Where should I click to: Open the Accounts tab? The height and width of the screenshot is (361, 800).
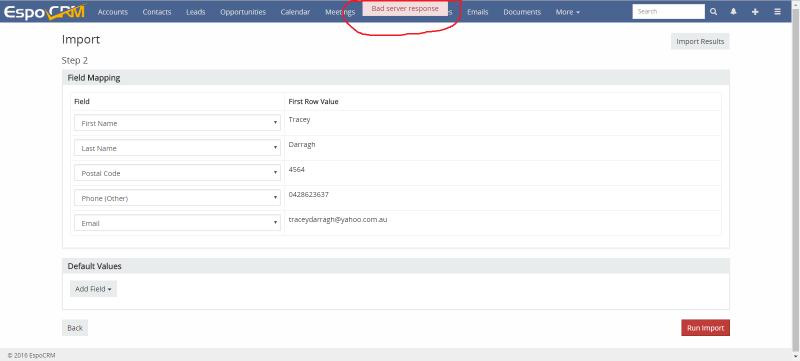click(x=113, y=12)
